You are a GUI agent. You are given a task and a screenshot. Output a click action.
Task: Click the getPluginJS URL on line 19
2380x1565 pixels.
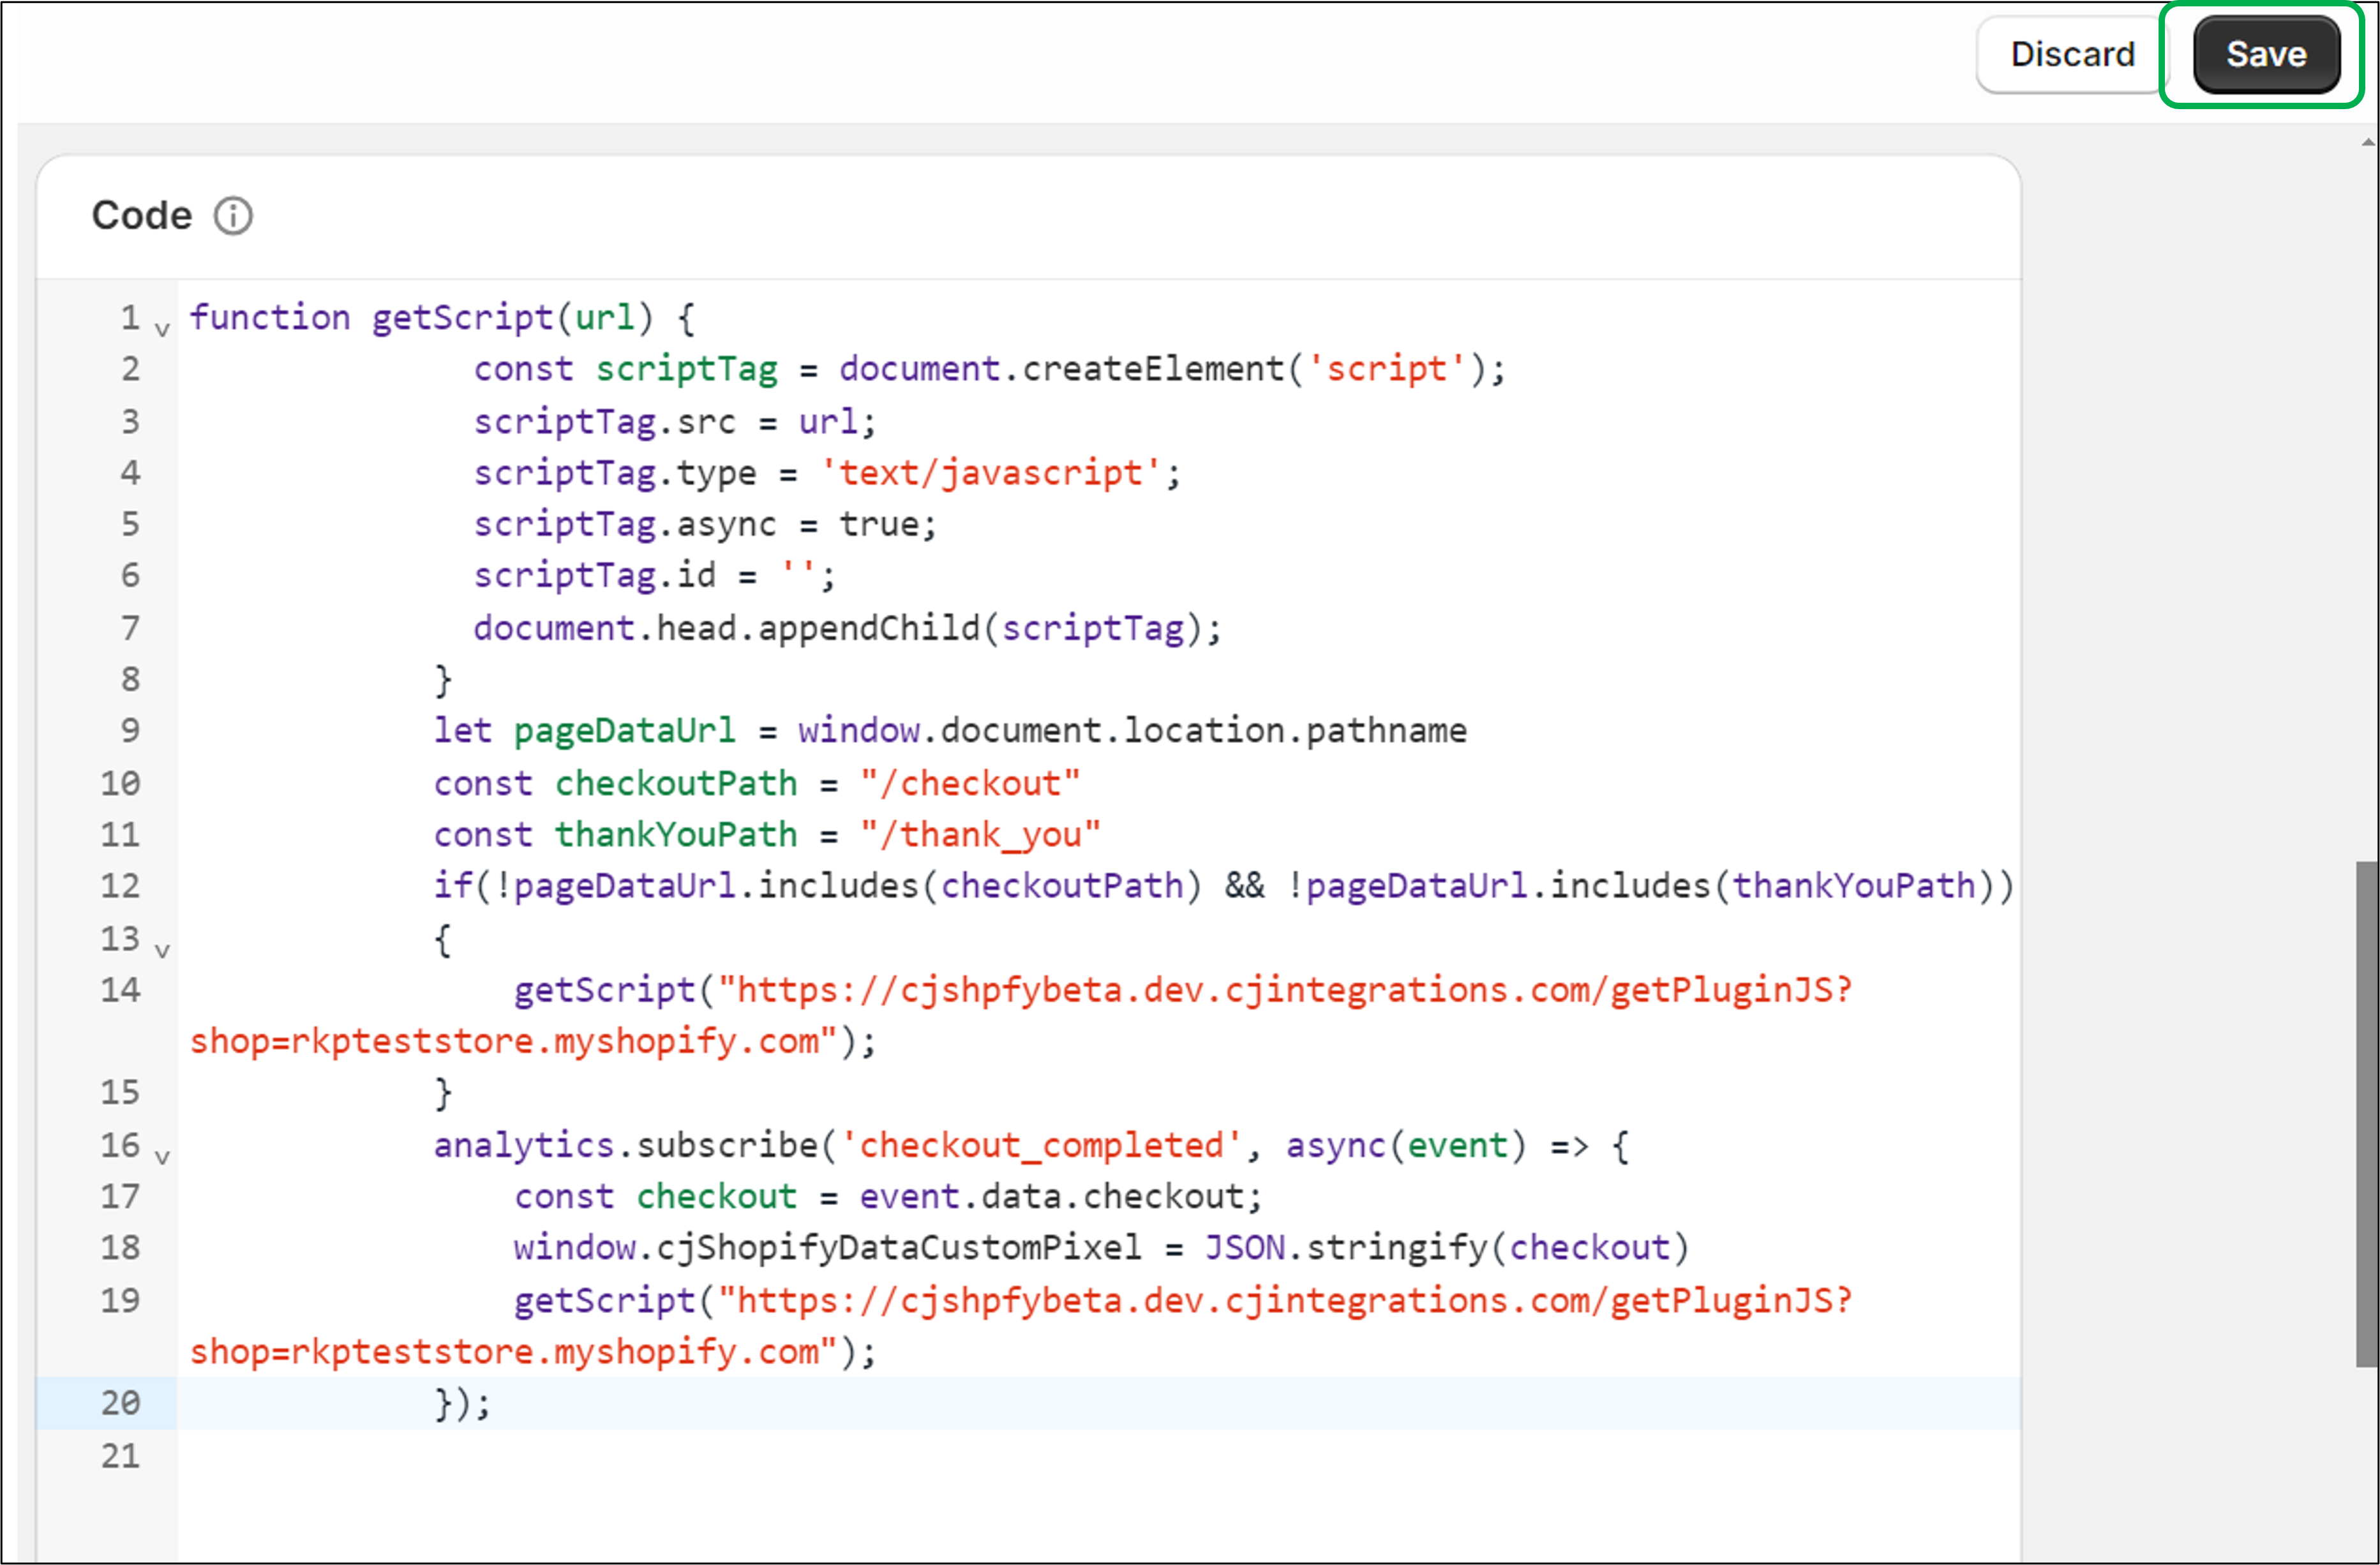[1290, 1300]
